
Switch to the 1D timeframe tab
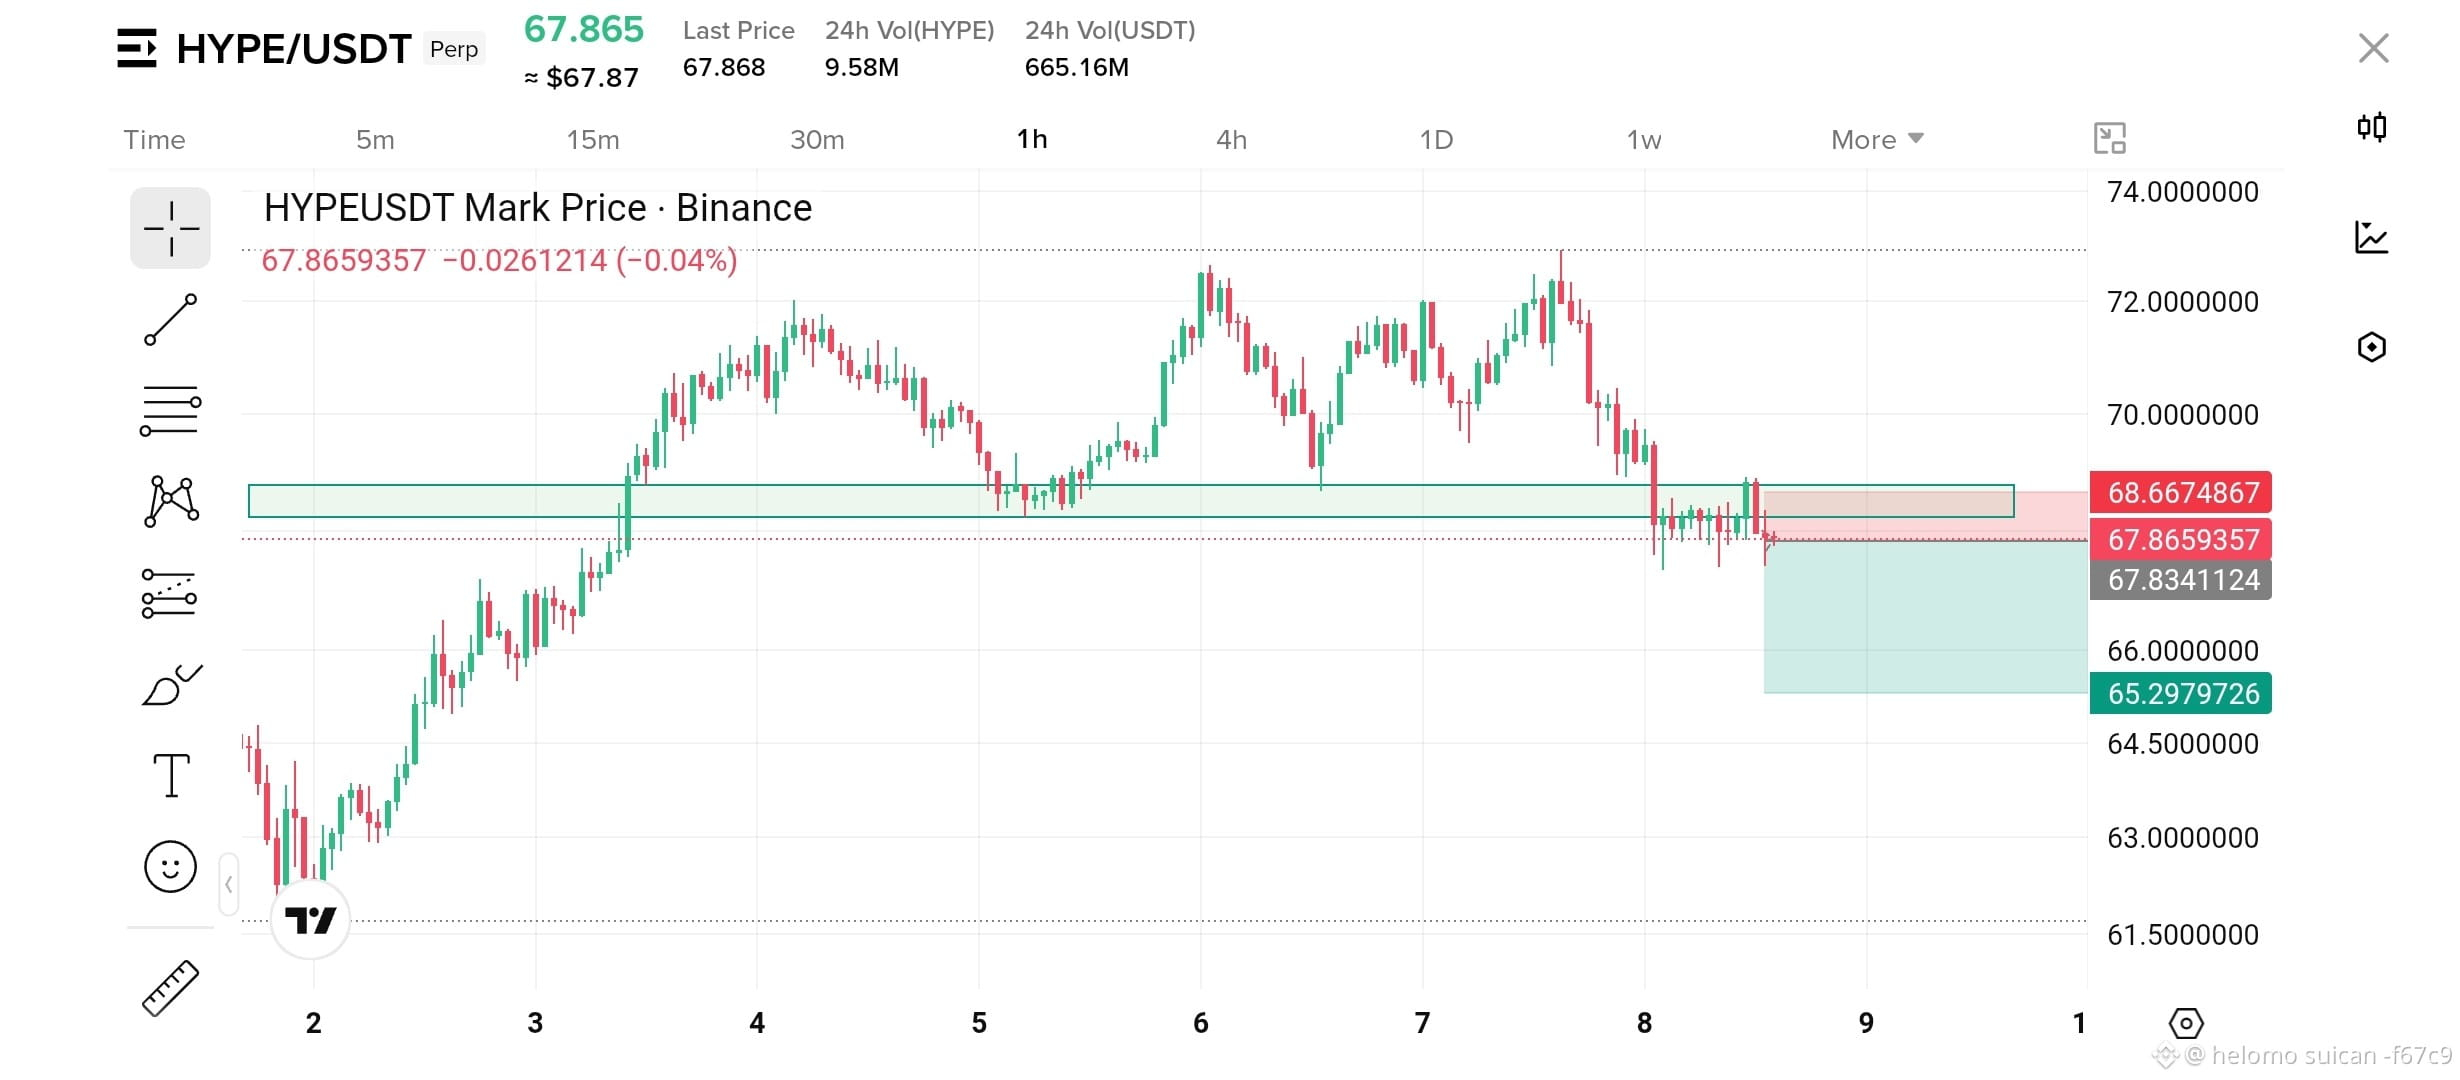1436,139
